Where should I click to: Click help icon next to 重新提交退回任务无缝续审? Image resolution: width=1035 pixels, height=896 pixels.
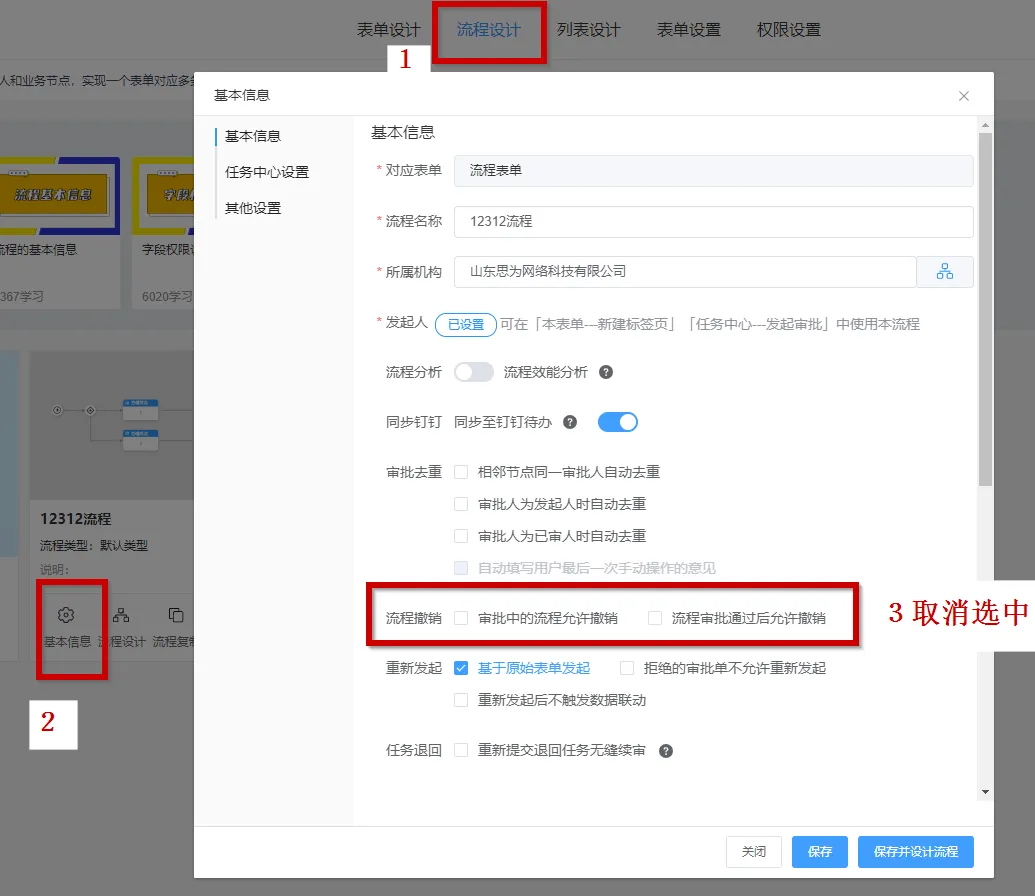tap(665, 751)
